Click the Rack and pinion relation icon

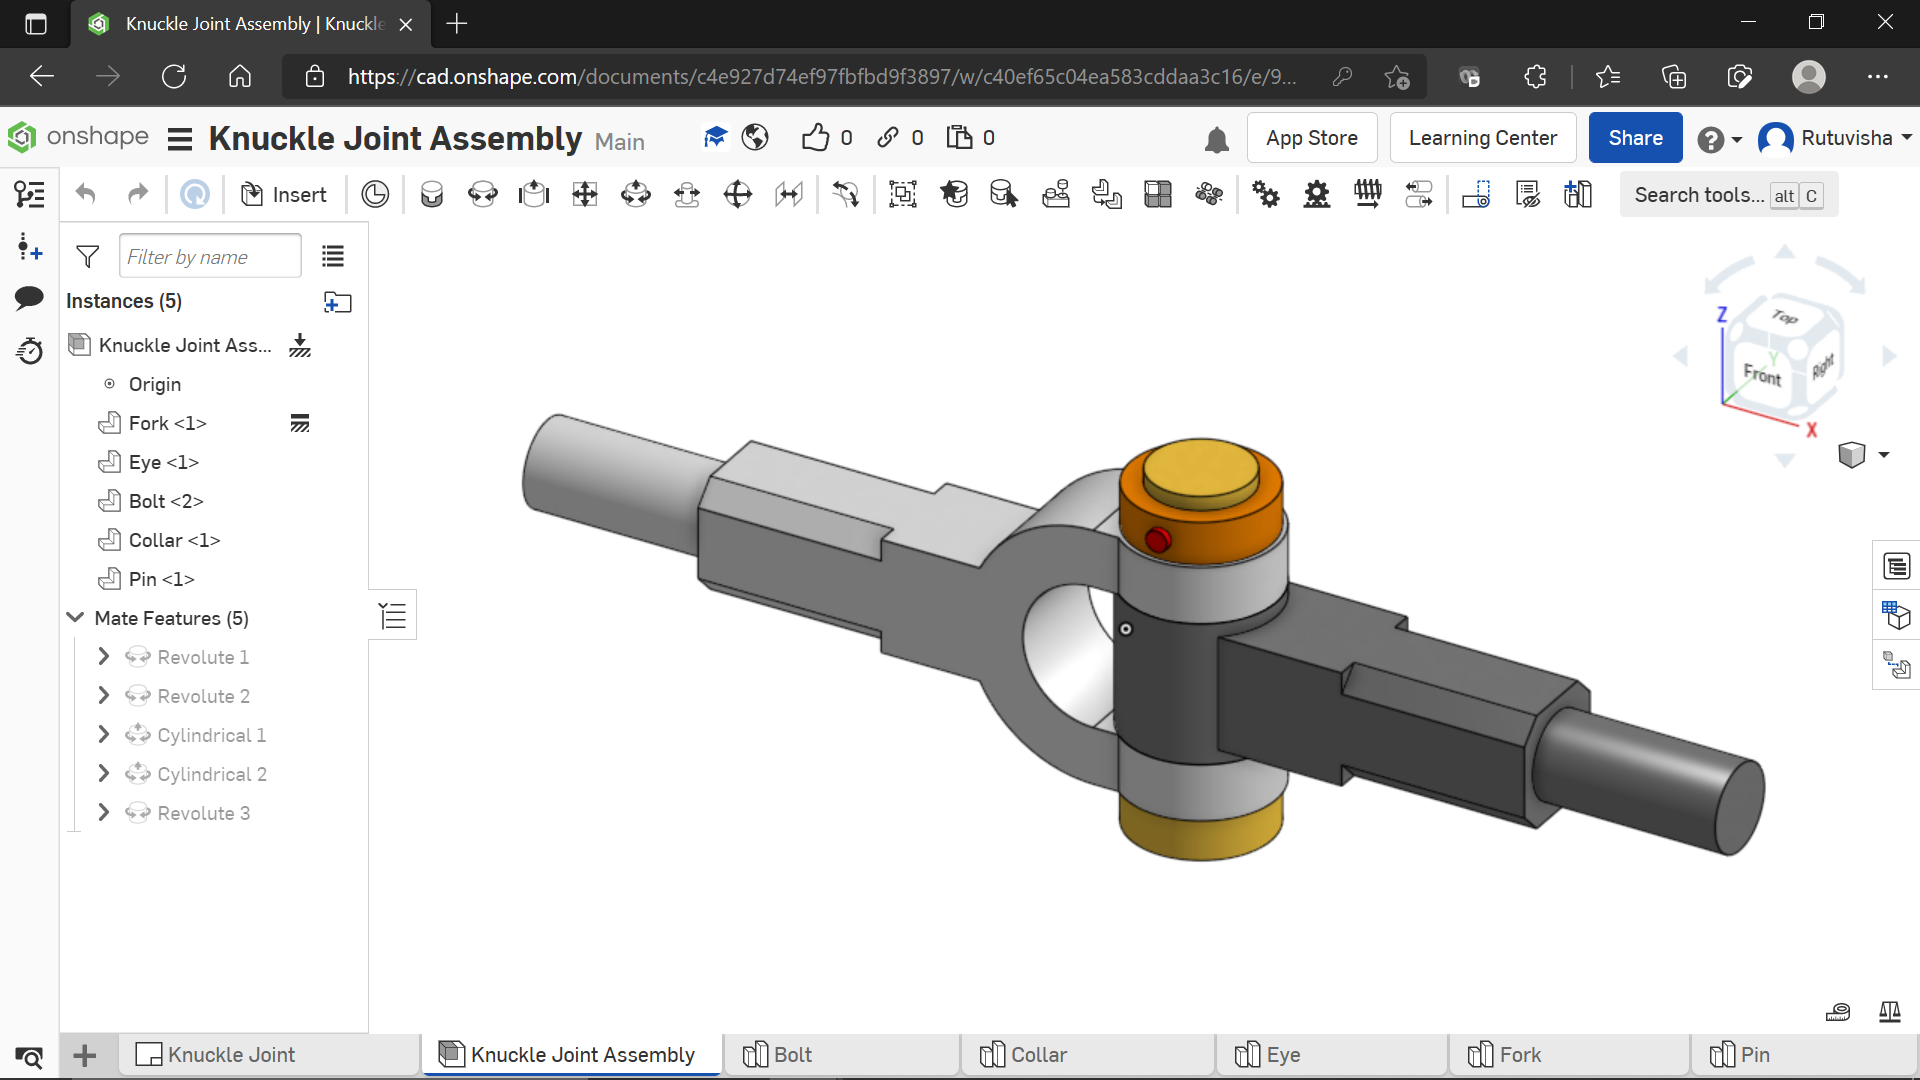tap(1317, 194)
